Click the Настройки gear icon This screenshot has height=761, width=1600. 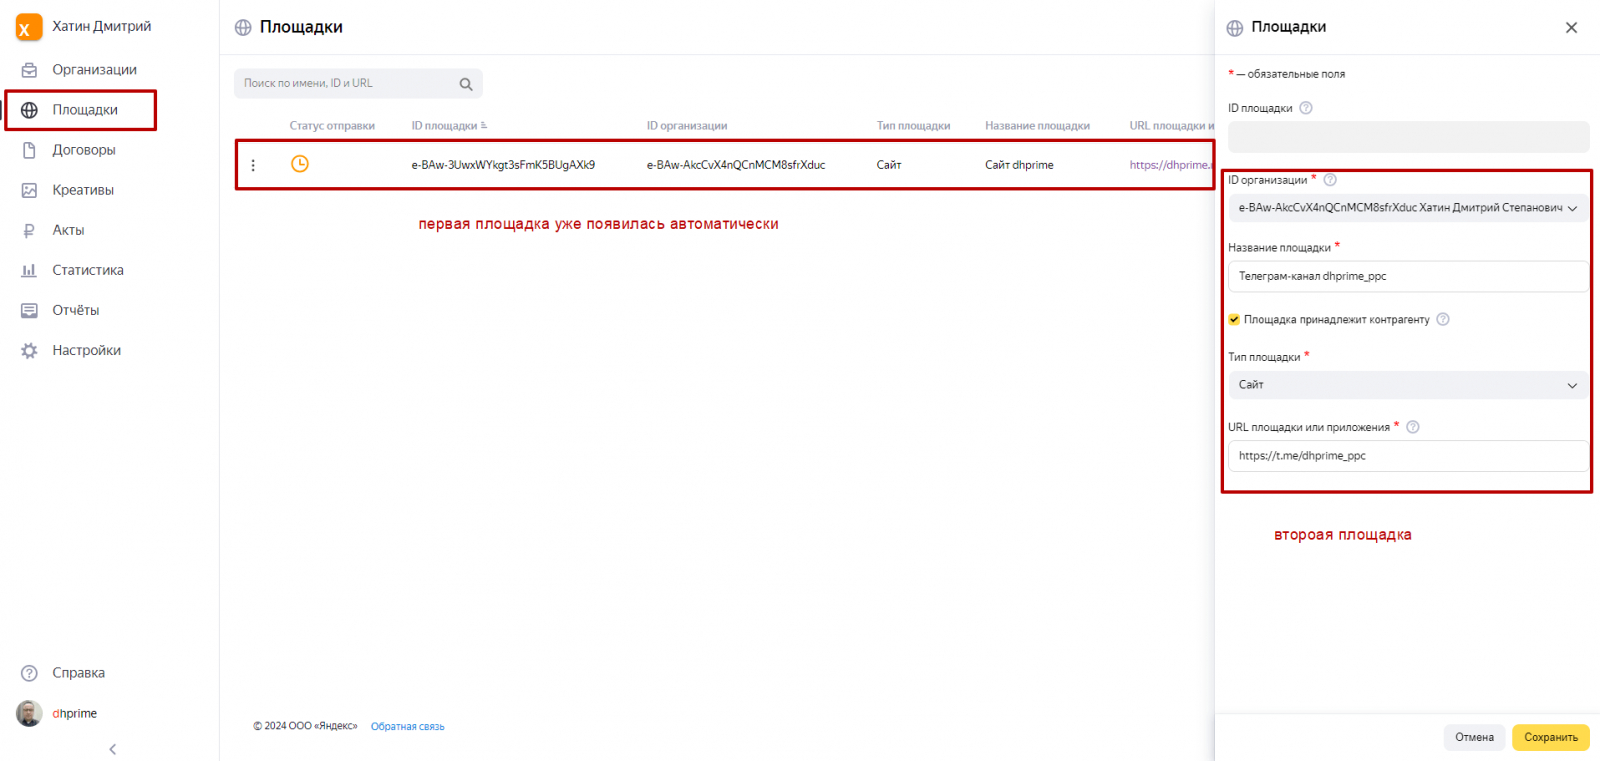pos(29,350)
